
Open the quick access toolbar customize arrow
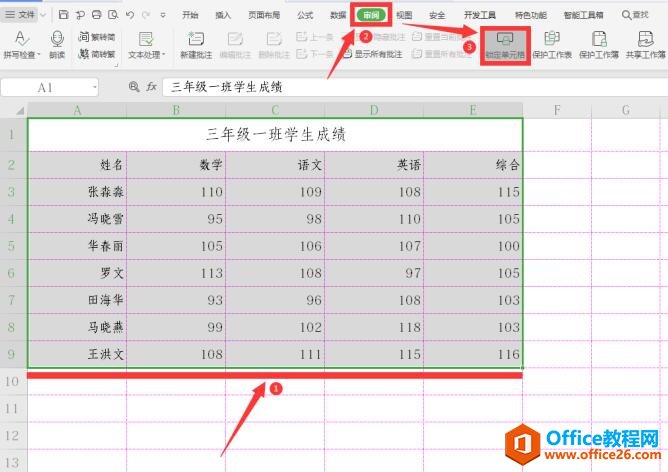tap(163, 15)
